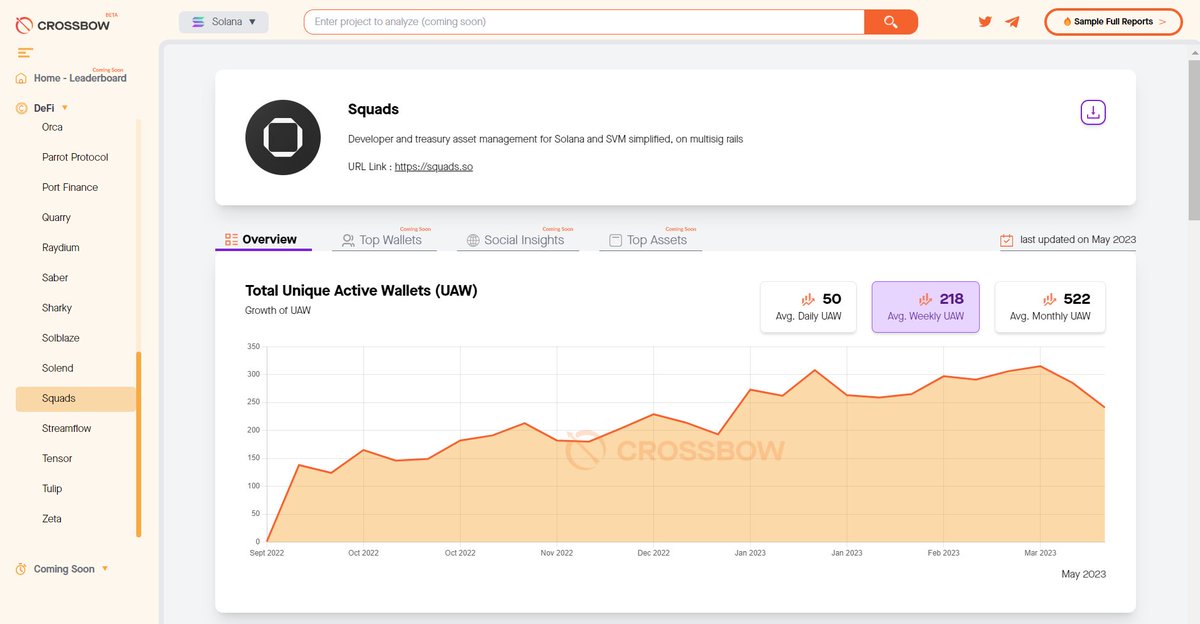Switch to the Top Wallets tab
1200x624 pixels.
coord(382,240)
